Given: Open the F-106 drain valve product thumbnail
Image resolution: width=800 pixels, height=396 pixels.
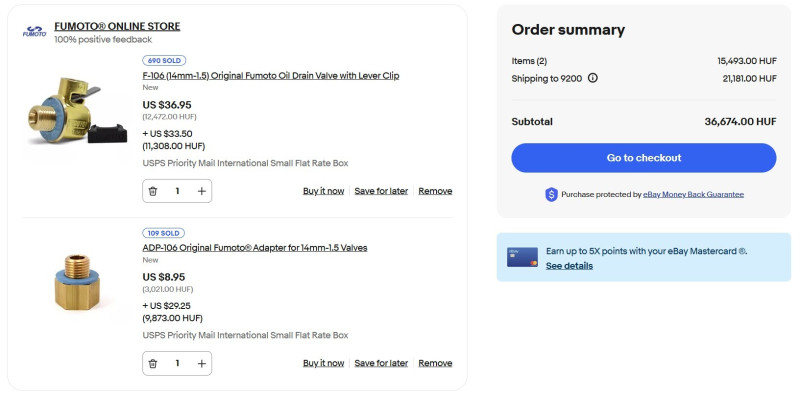Looking at the screenshot, I should 77,111.
